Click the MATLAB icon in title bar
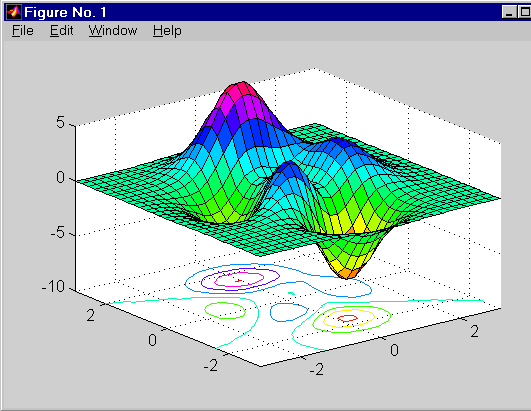The width and height of the screenshot is (531, 411). coord(14,12)
